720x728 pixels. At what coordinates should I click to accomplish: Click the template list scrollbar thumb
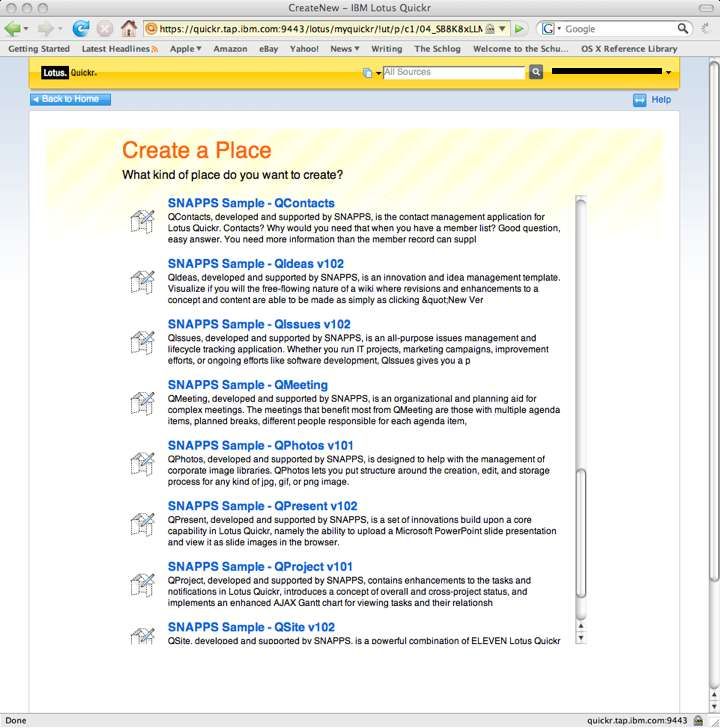(581, 533)
